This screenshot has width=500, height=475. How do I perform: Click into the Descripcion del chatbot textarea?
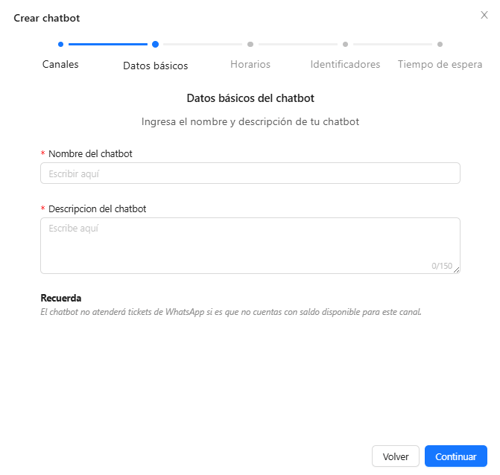(250, 246)
